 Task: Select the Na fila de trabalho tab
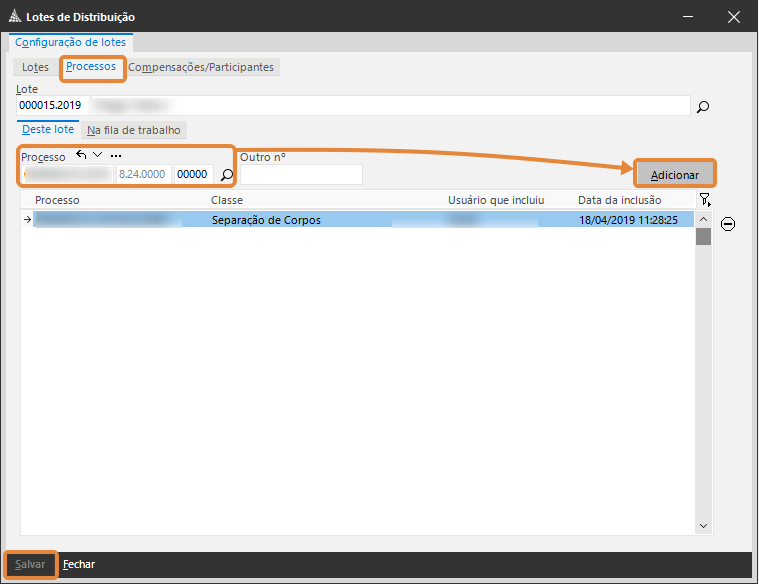pyautogui.click(x=133, y=130)
